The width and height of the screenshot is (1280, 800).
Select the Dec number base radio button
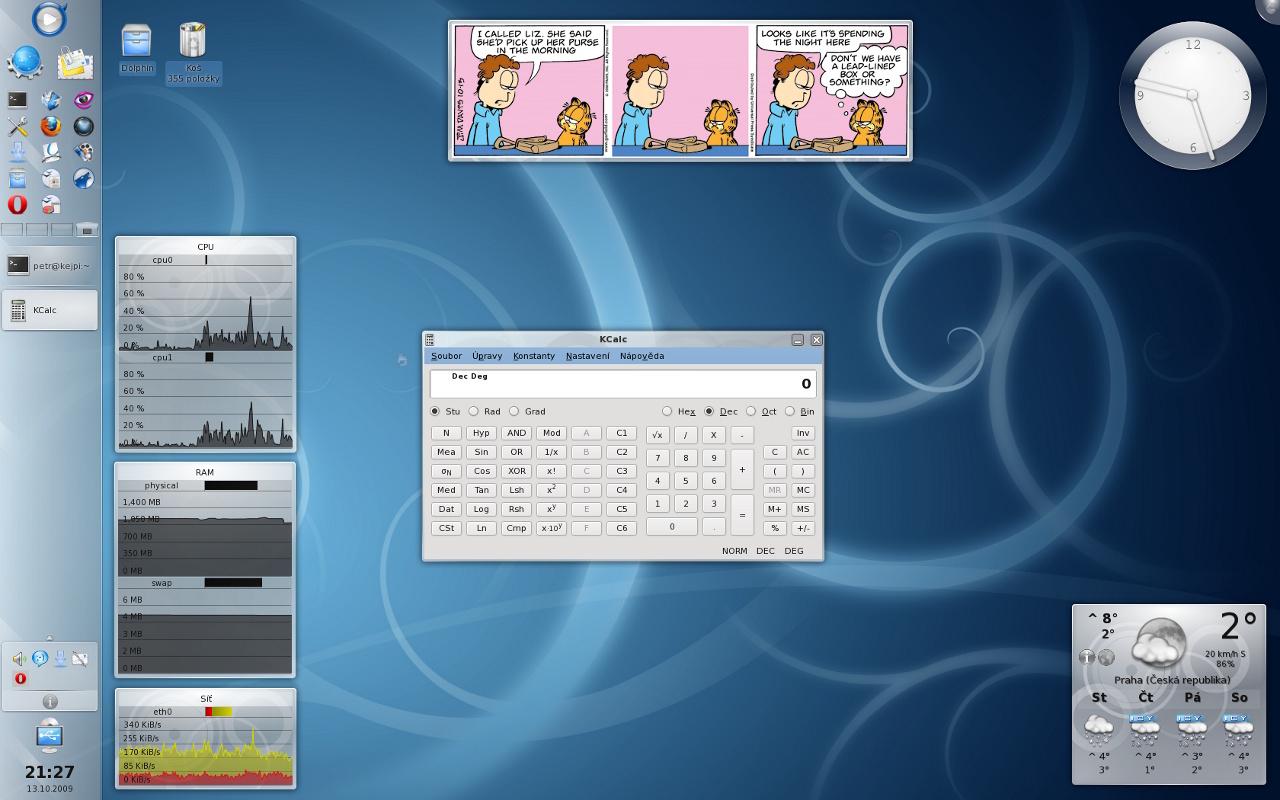[x=709, y=411]
